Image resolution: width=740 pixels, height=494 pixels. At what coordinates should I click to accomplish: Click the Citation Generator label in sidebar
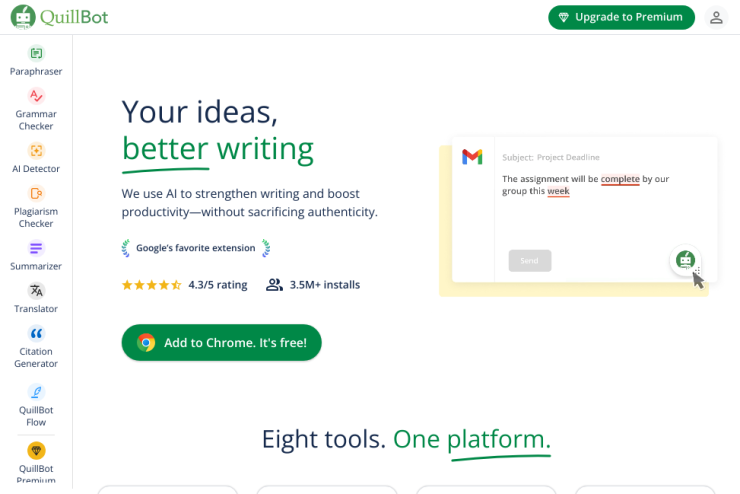(36, 358)
